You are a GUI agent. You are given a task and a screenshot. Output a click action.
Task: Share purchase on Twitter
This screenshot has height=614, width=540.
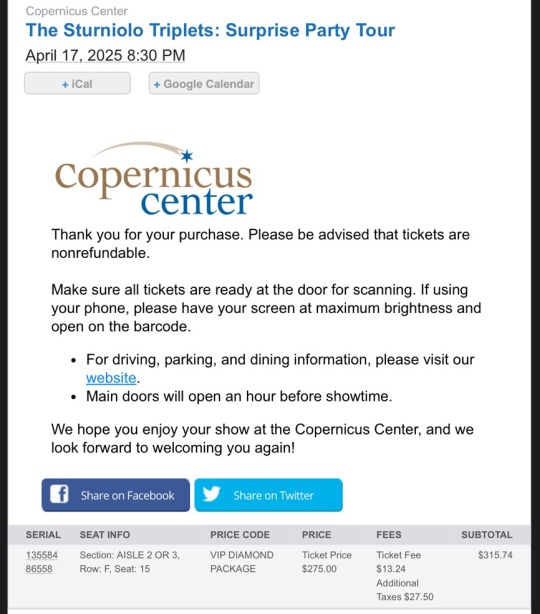(x=268, y=495)
